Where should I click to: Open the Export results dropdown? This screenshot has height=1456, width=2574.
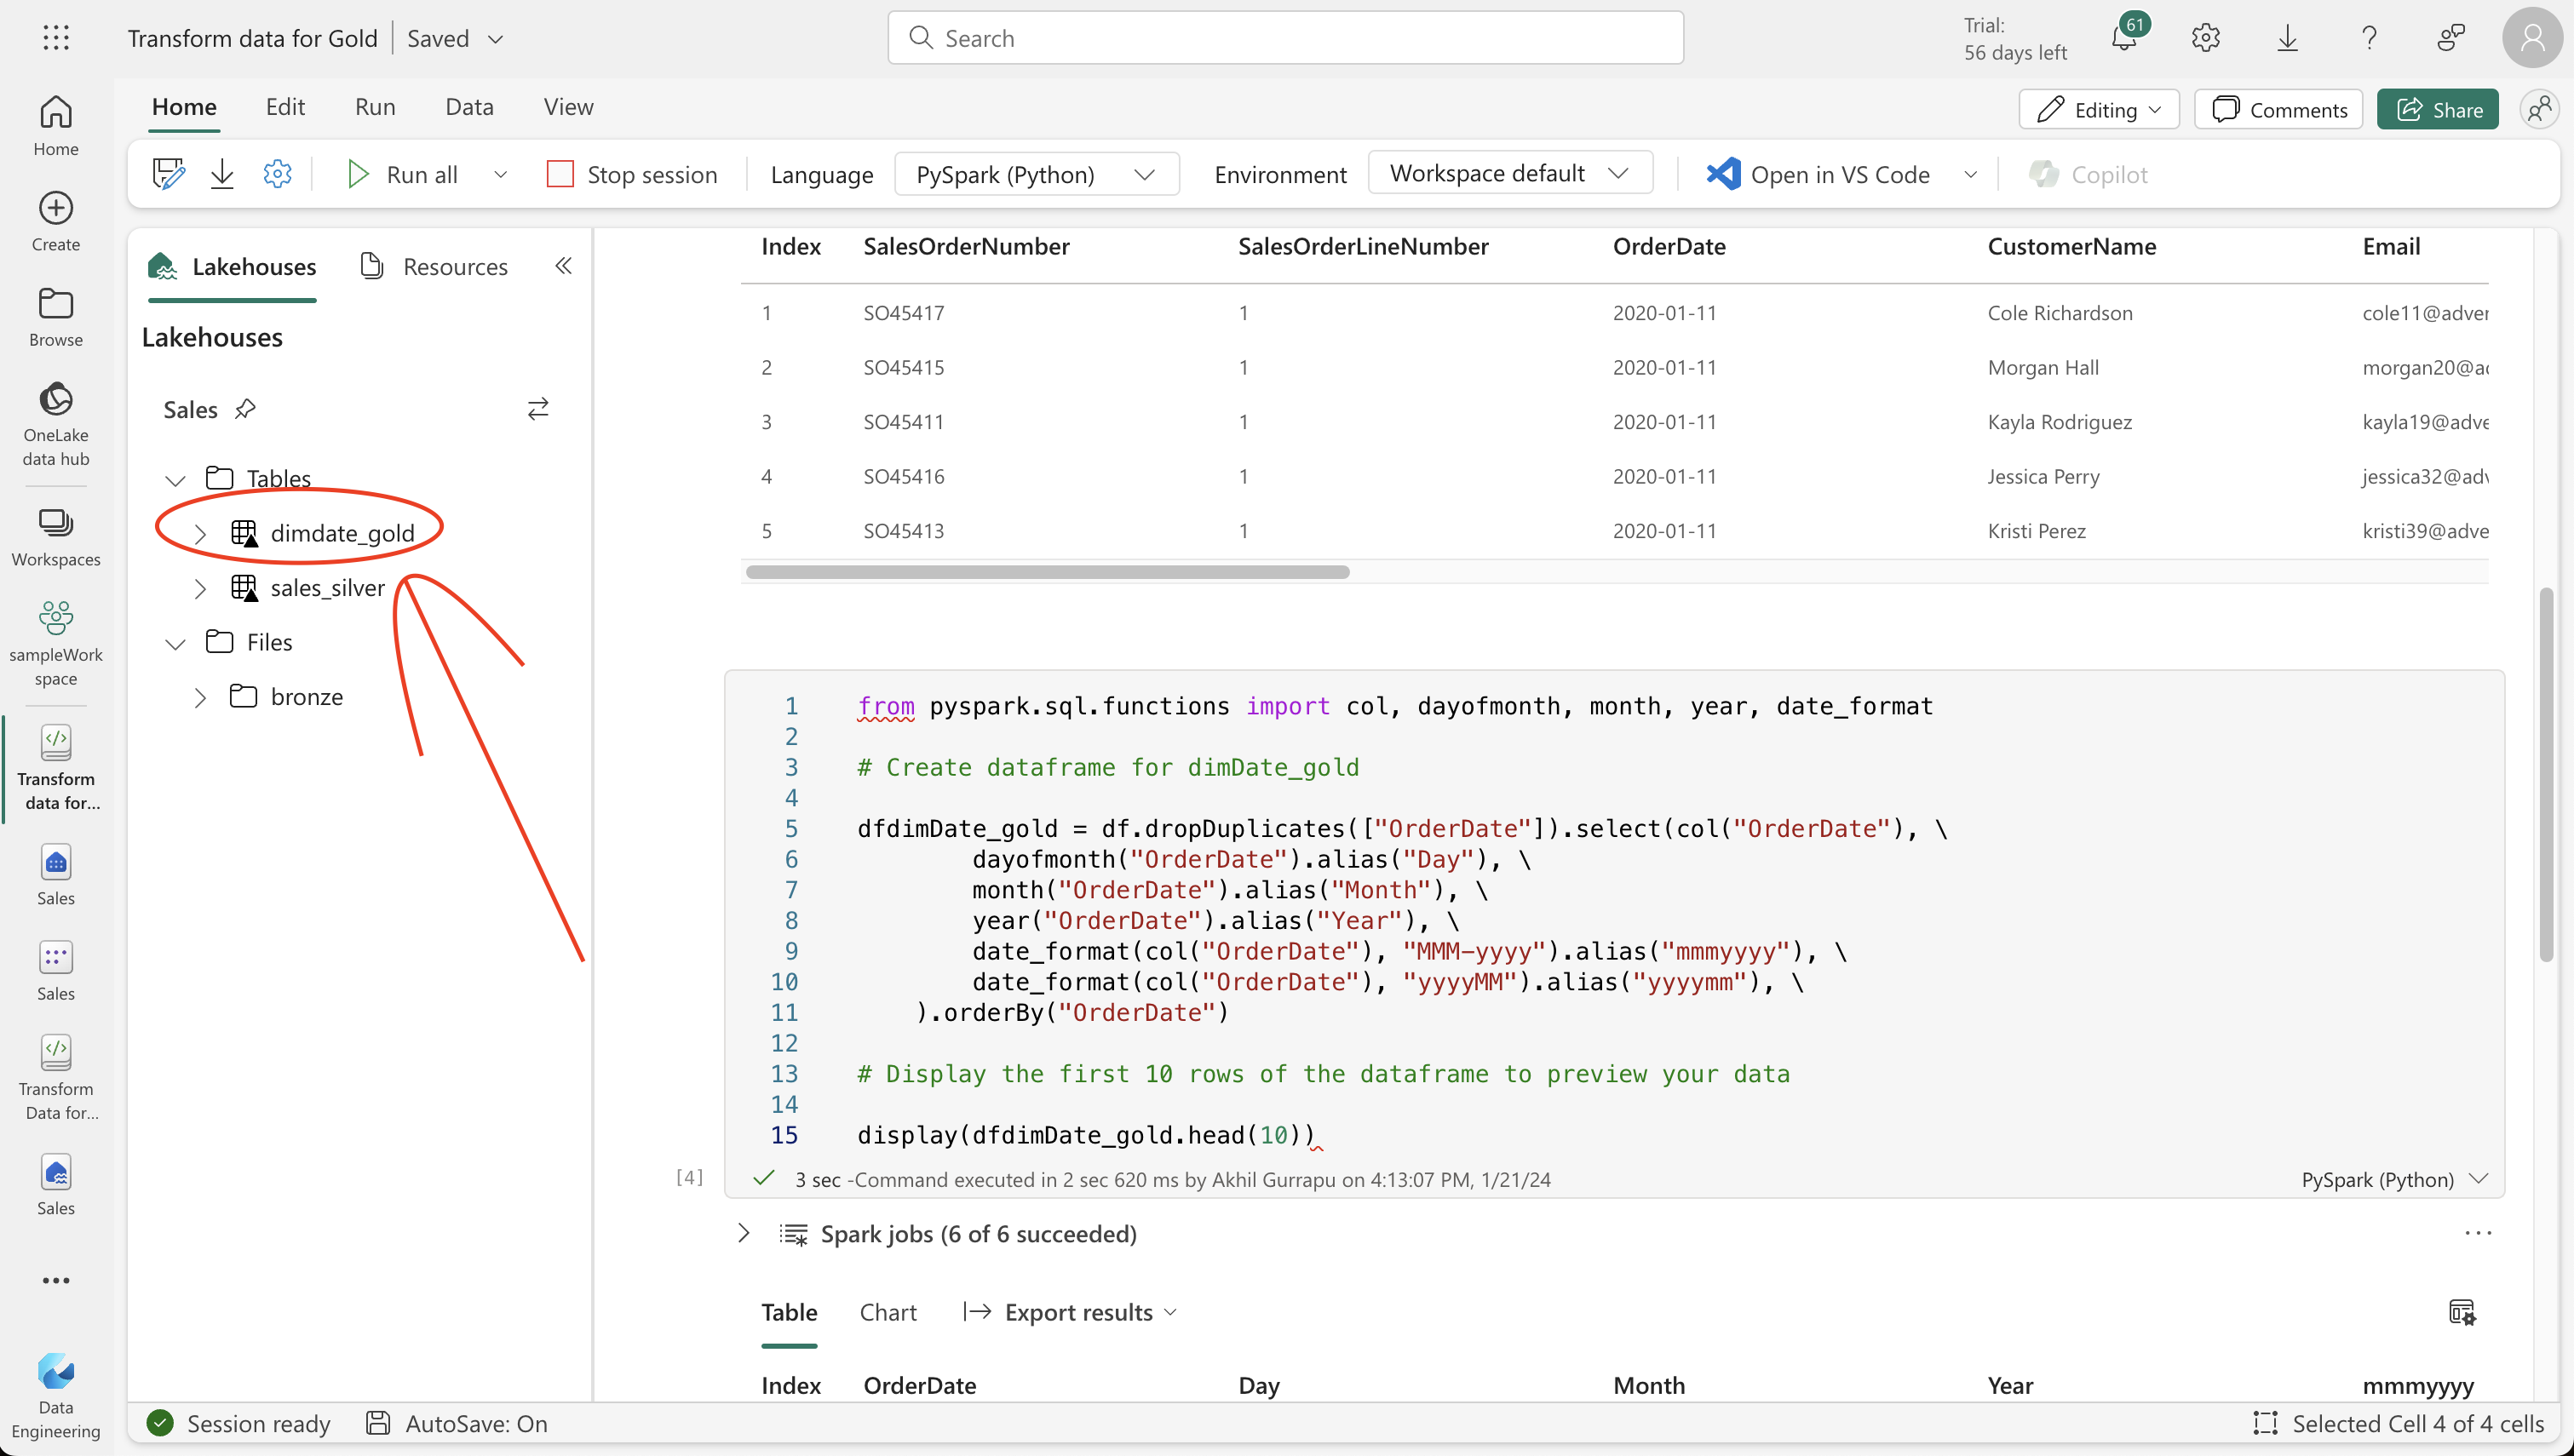click(x=1070, y=1312)
